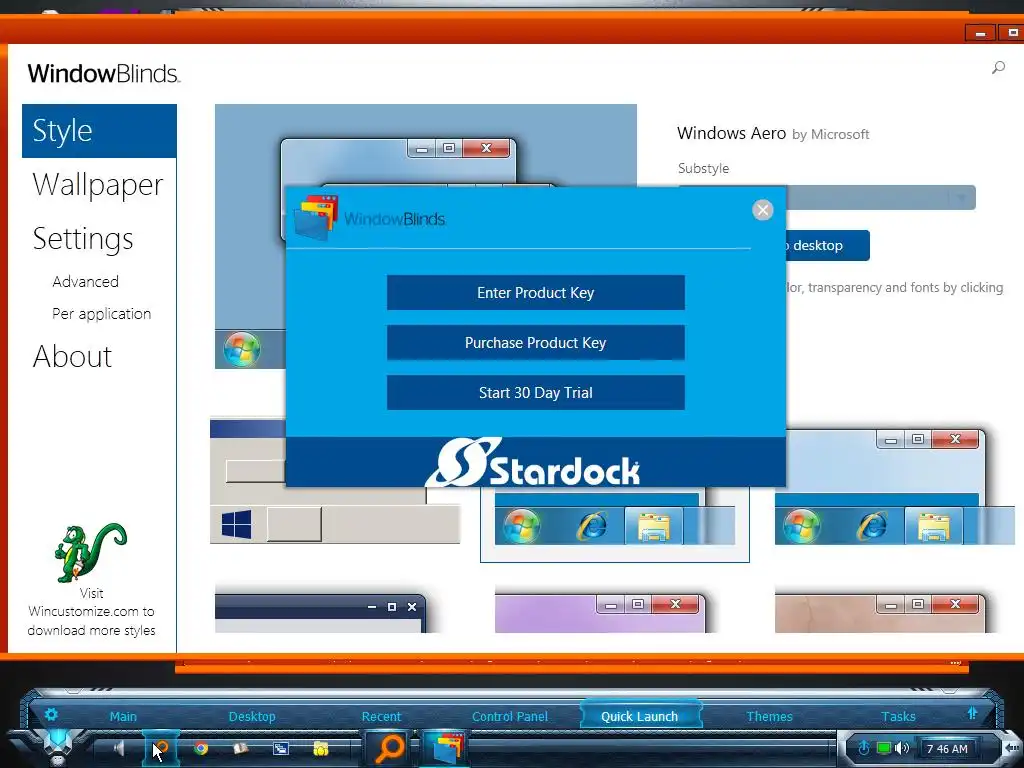Click the large orange magnifier taskbar button
1024x768 pixels.
pyautogui.click(x=389, y=748)
